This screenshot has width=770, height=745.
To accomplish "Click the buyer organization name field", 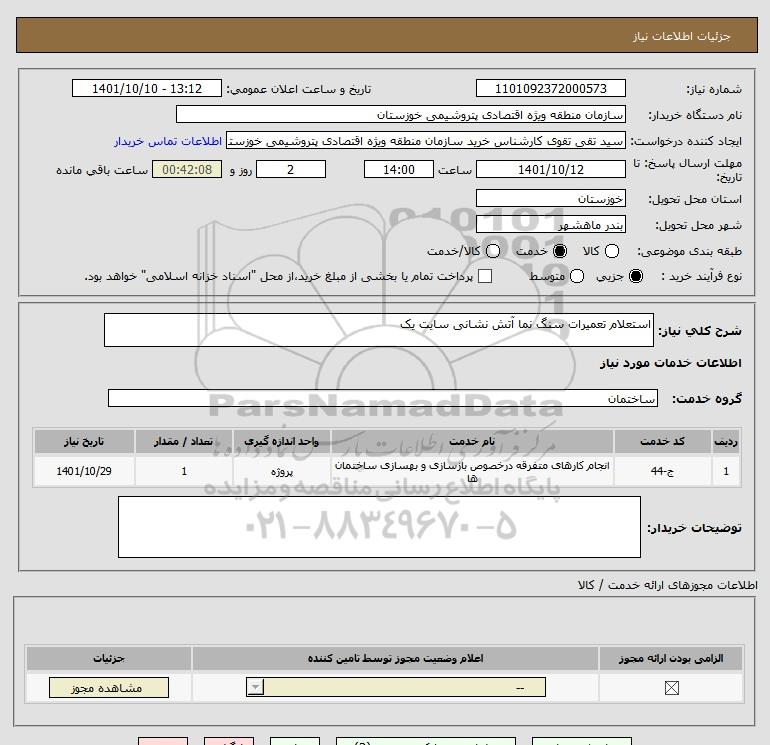I will tap(401, 114).
